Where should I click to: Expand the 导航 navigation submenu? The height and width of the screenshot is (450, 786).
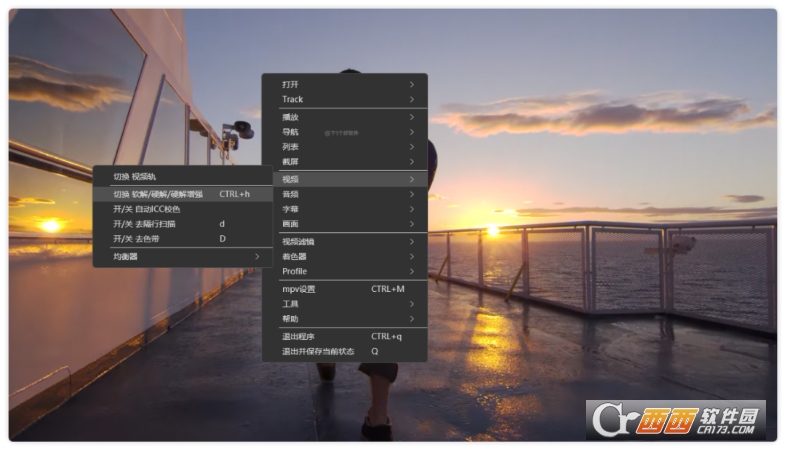pyautogui.click(x=344, y=132)
